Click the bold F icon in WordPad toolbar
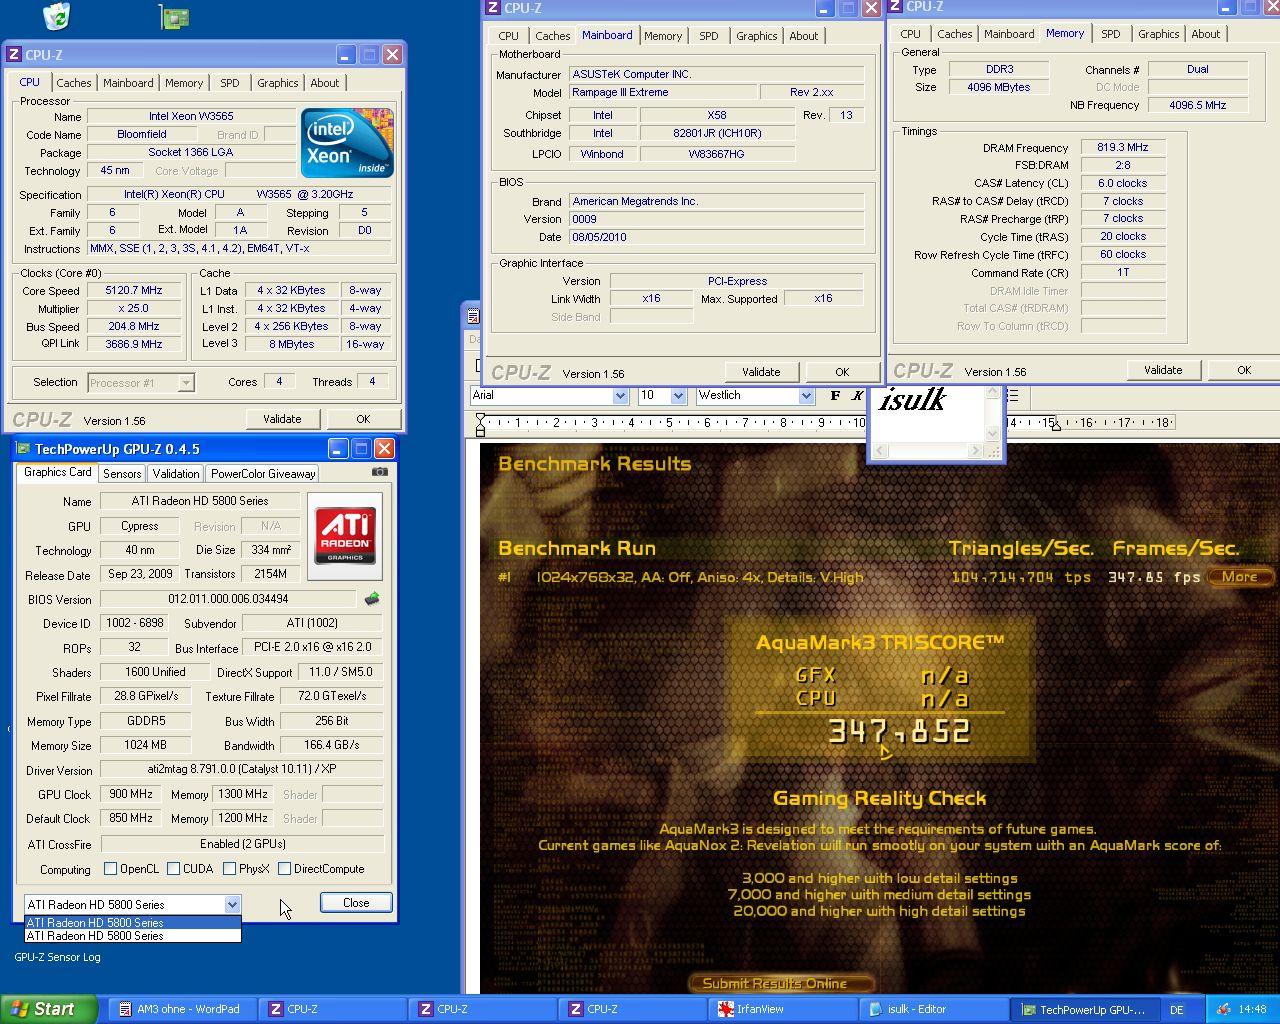This screenshot has width=1280, height=1024. click(835, 396)
